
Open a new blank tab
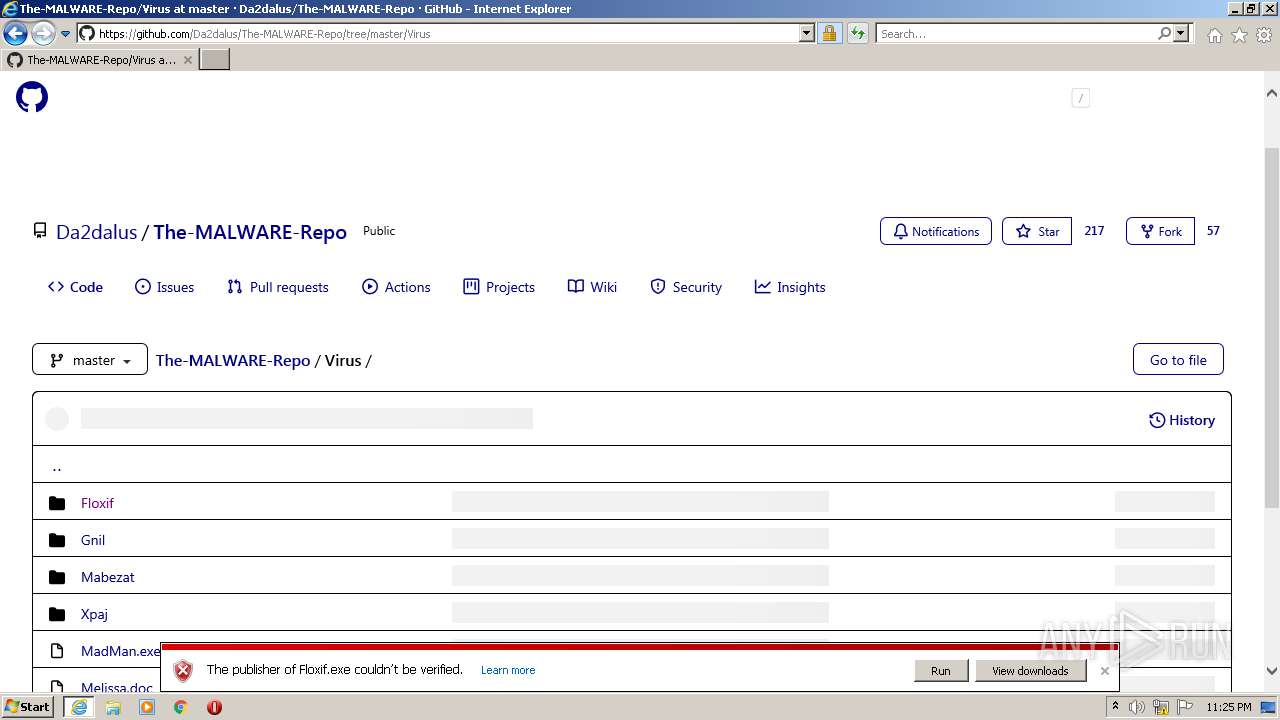[215, 60]
